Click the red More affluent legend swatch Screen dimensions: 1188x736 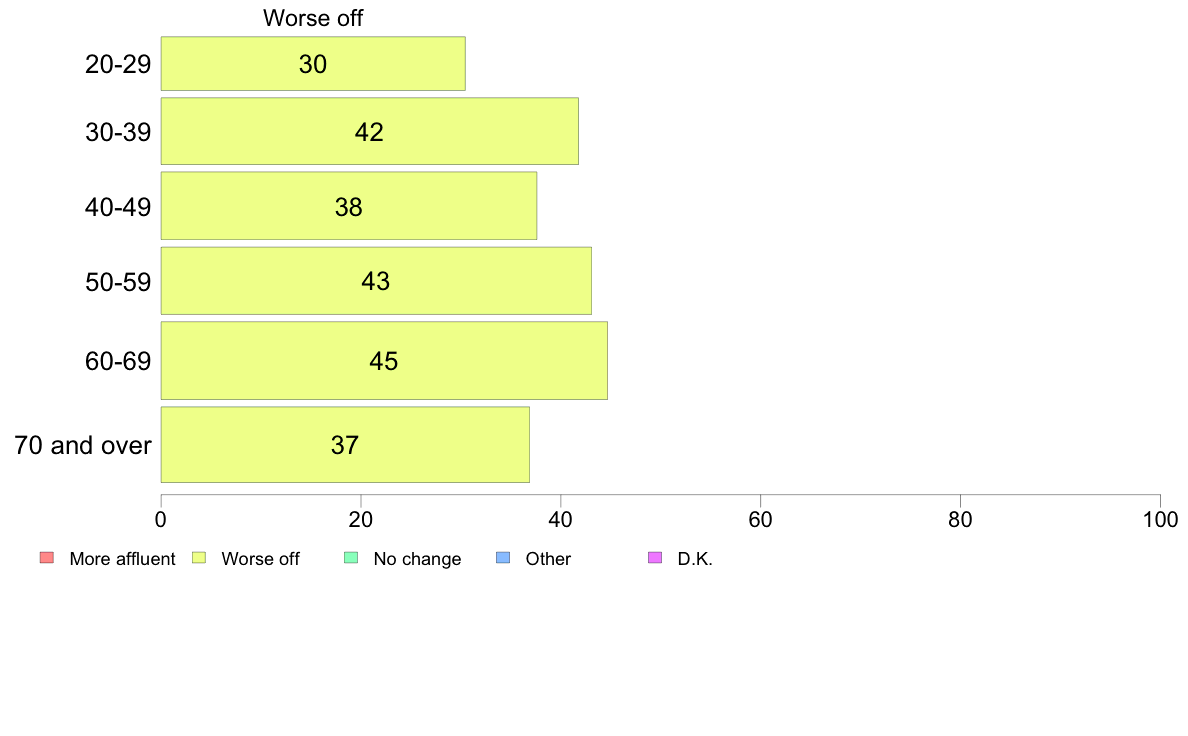tap(47, 558)
